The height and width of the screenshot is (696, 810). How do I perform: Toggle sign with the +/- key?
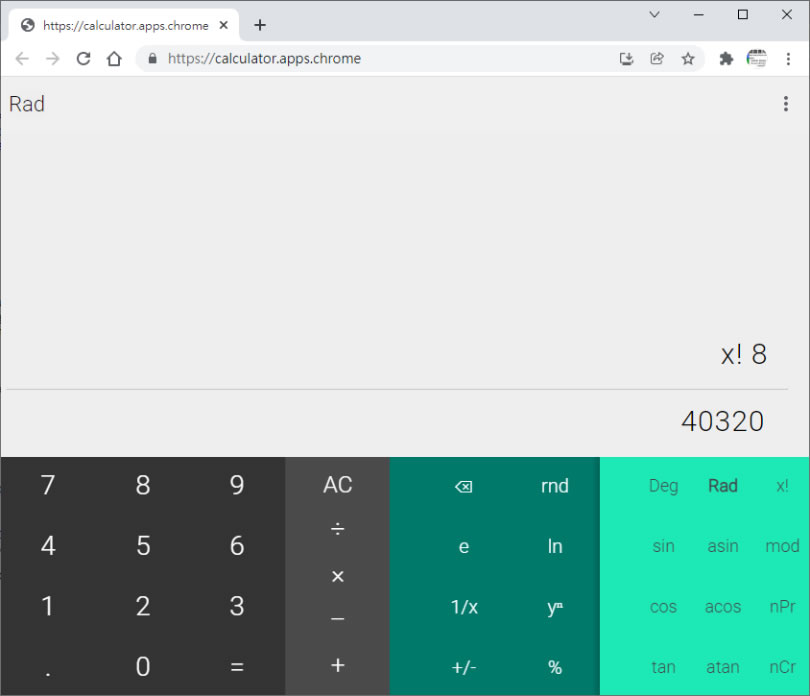[x=463, y=667]
